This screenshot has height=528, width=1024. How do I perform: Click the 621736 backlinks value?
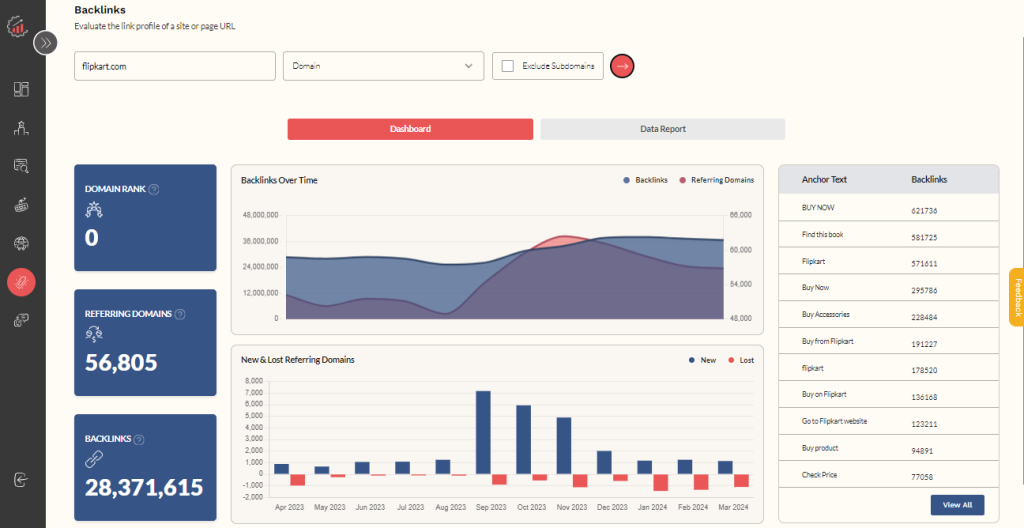924,211
